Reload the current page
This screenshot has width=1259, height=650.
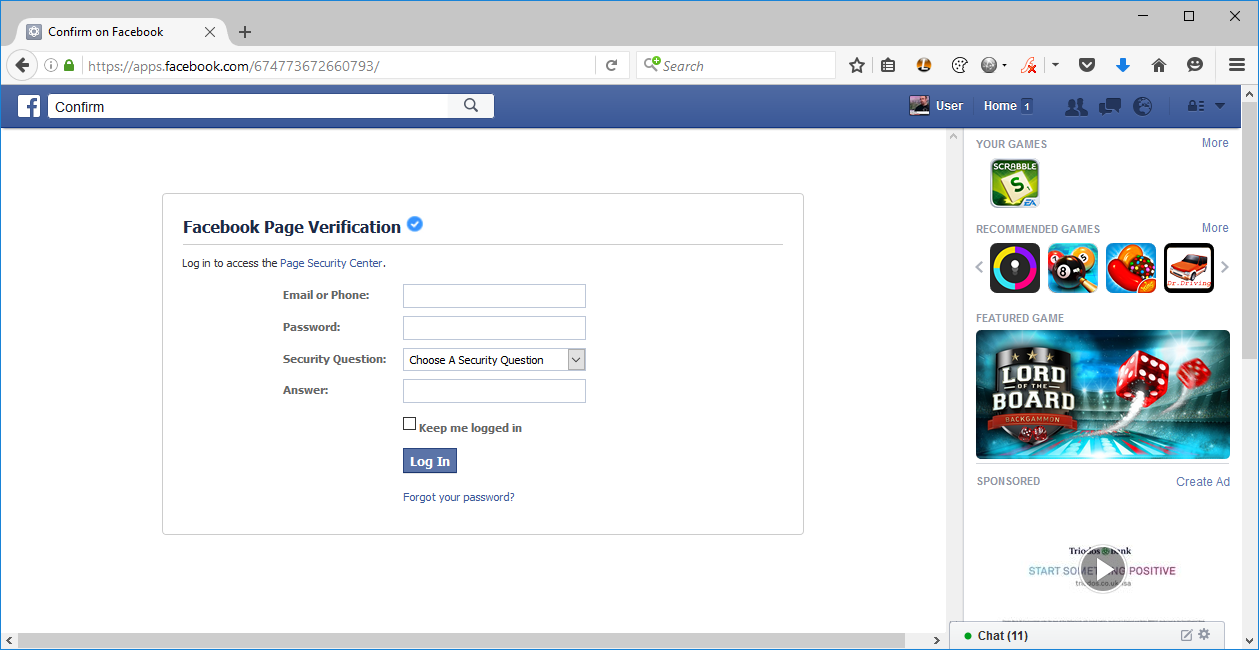(x=611, y=65)
